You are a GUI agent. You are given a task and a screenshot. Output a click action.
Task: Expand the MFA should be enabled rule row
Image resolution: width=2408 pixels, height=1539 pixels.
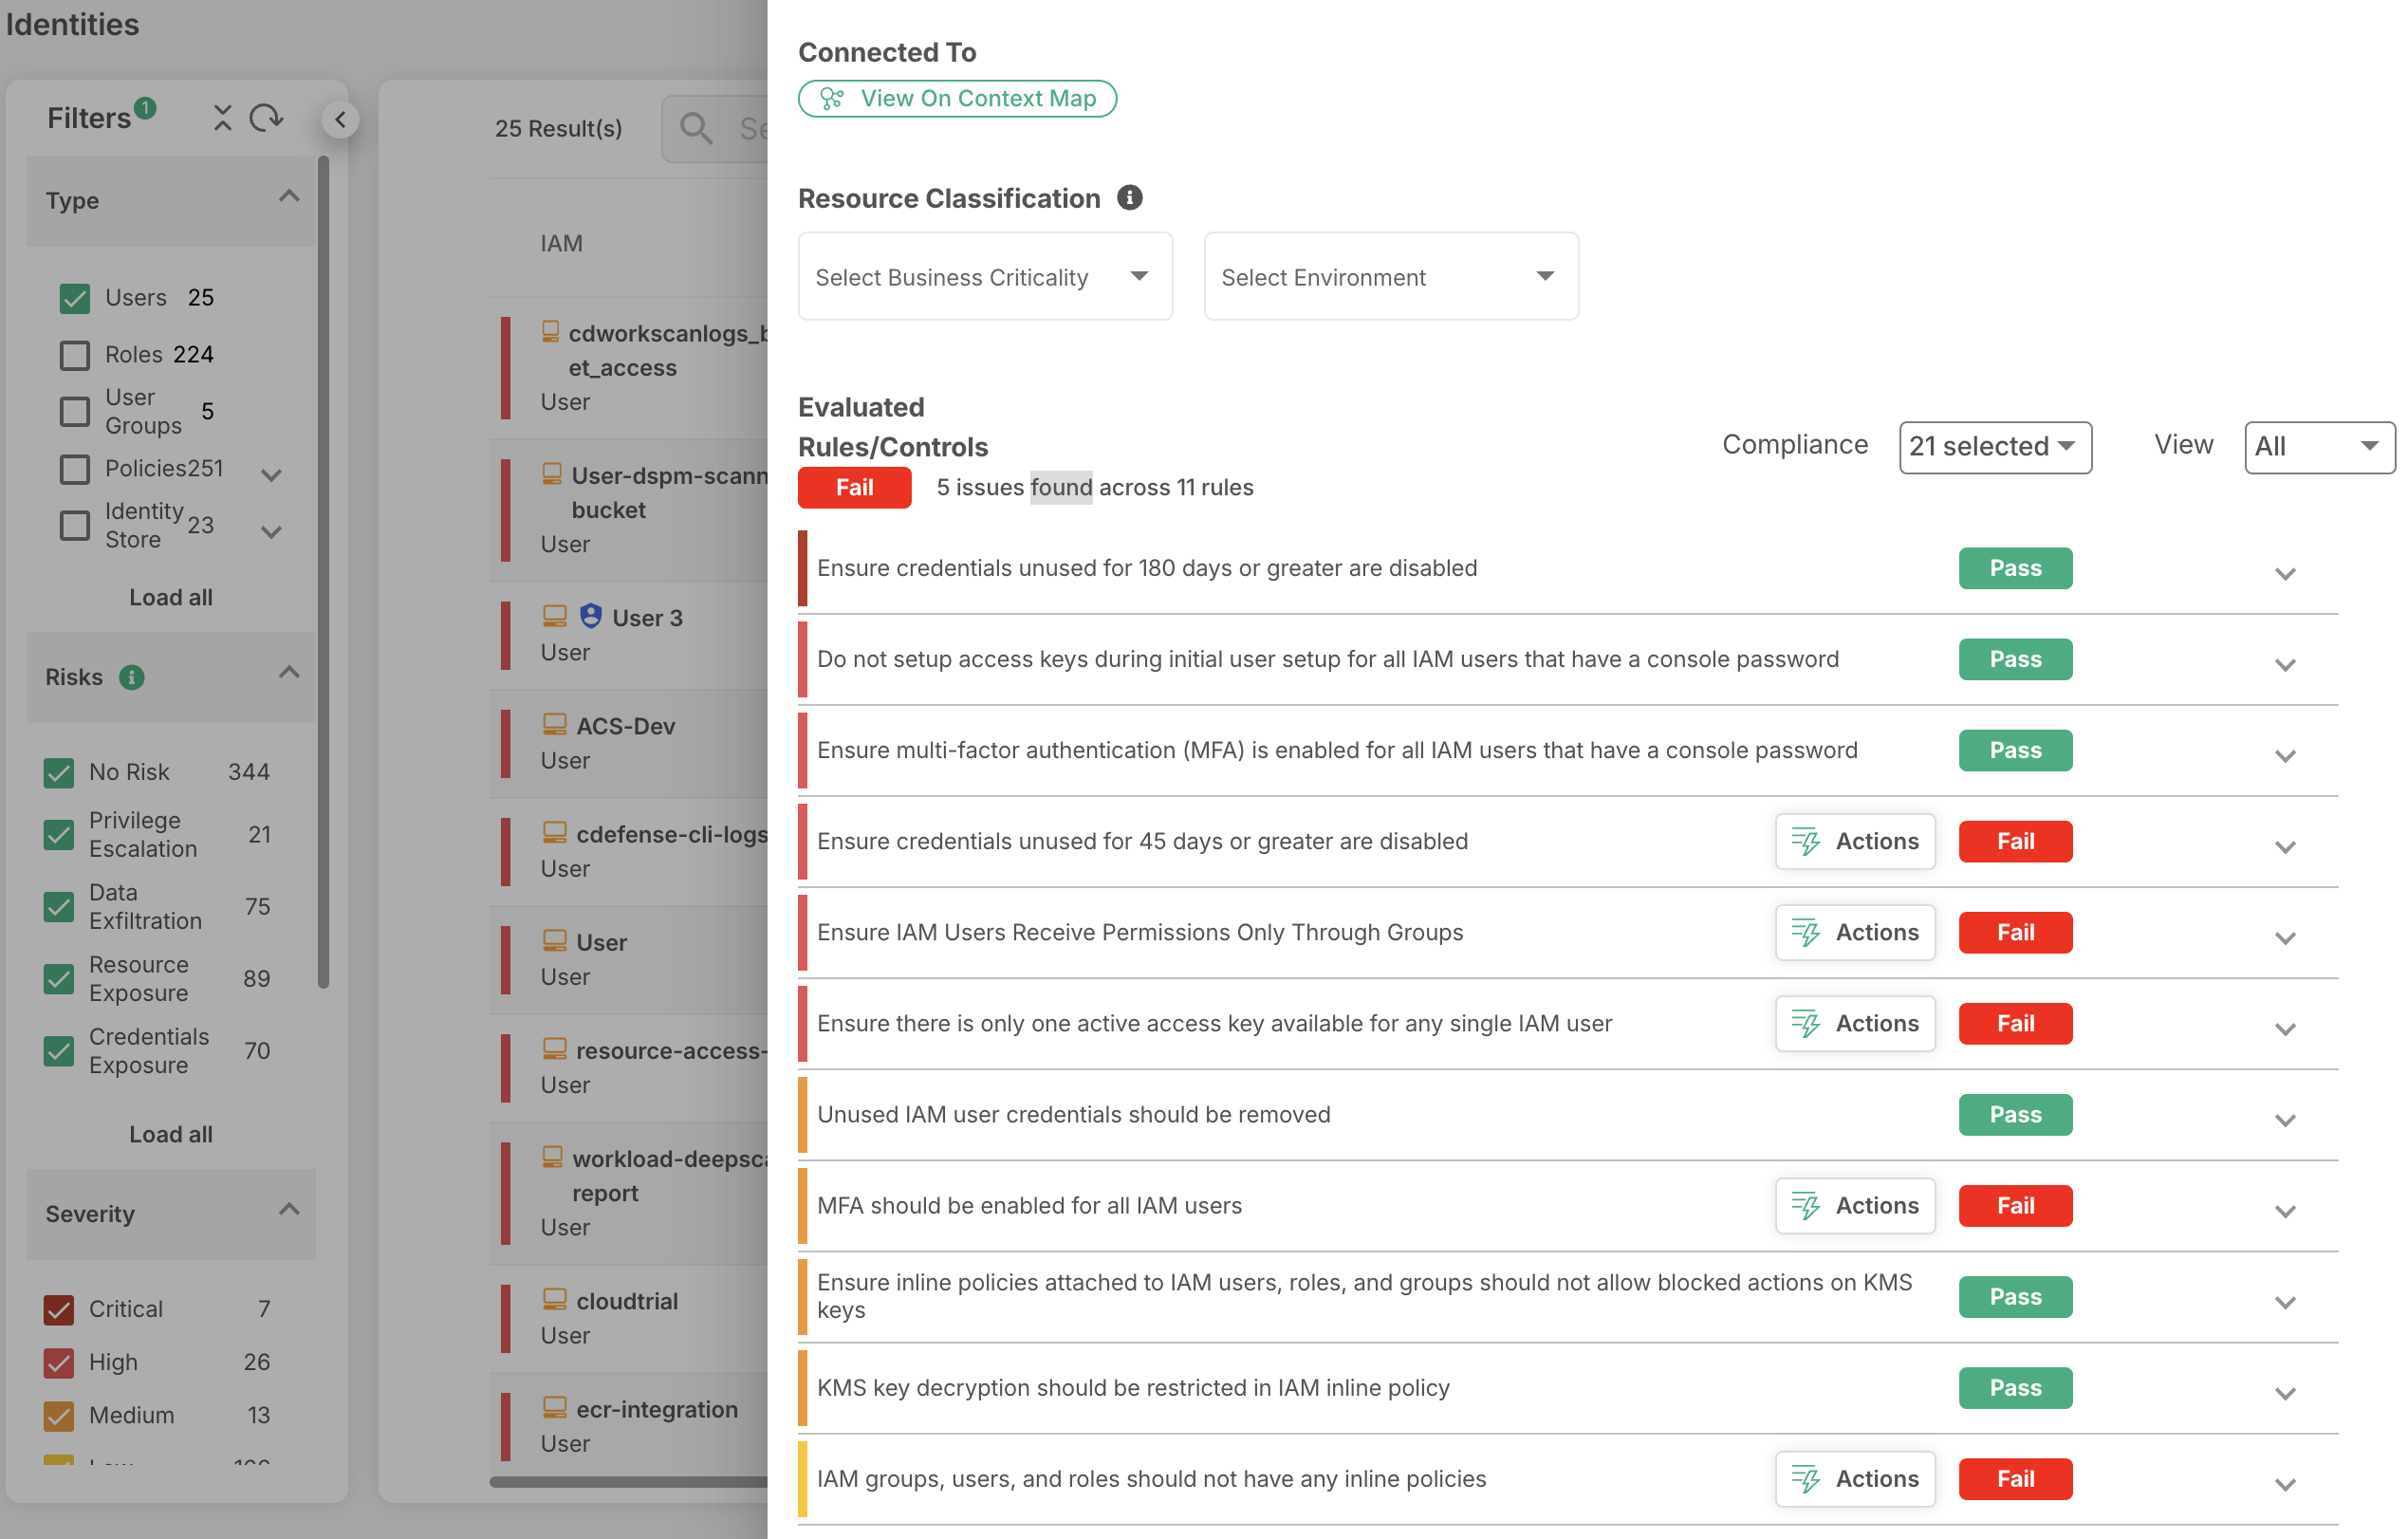pyautogui.click(x=2284, y=1212)
